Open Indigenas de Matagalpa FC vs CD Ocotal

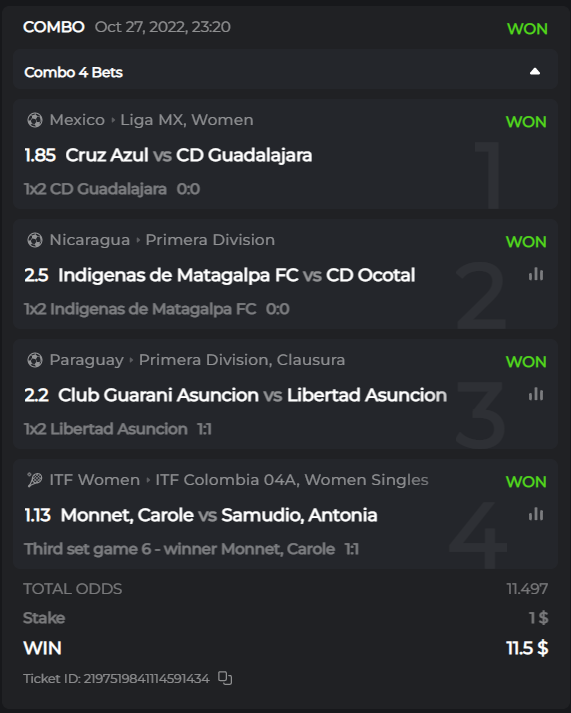point(236,275)
